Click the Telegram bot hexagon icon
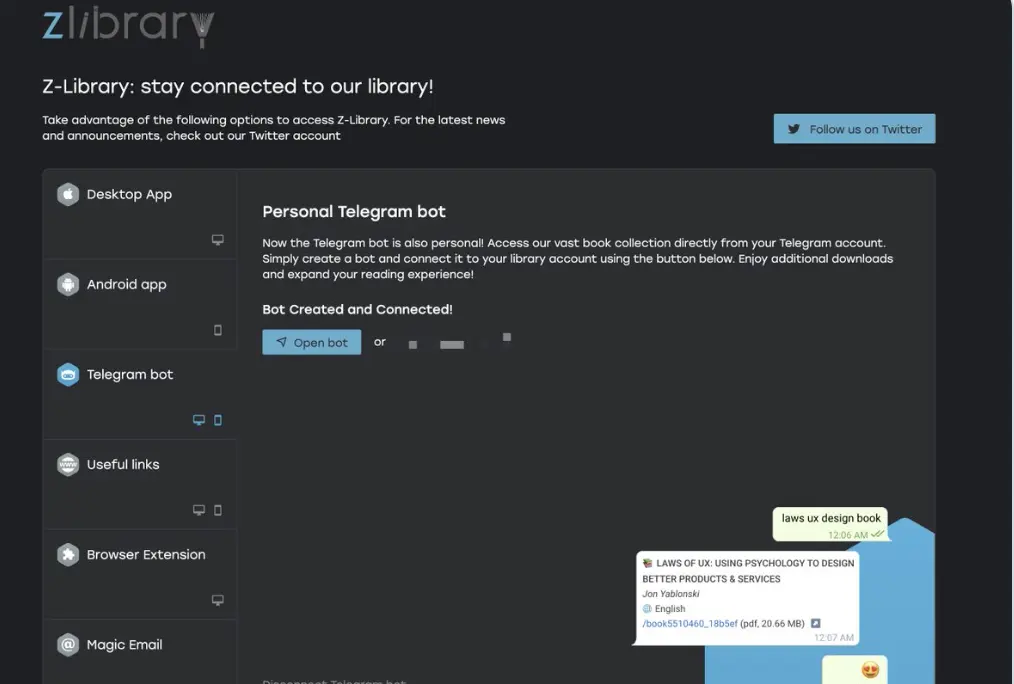 point(68,375)
